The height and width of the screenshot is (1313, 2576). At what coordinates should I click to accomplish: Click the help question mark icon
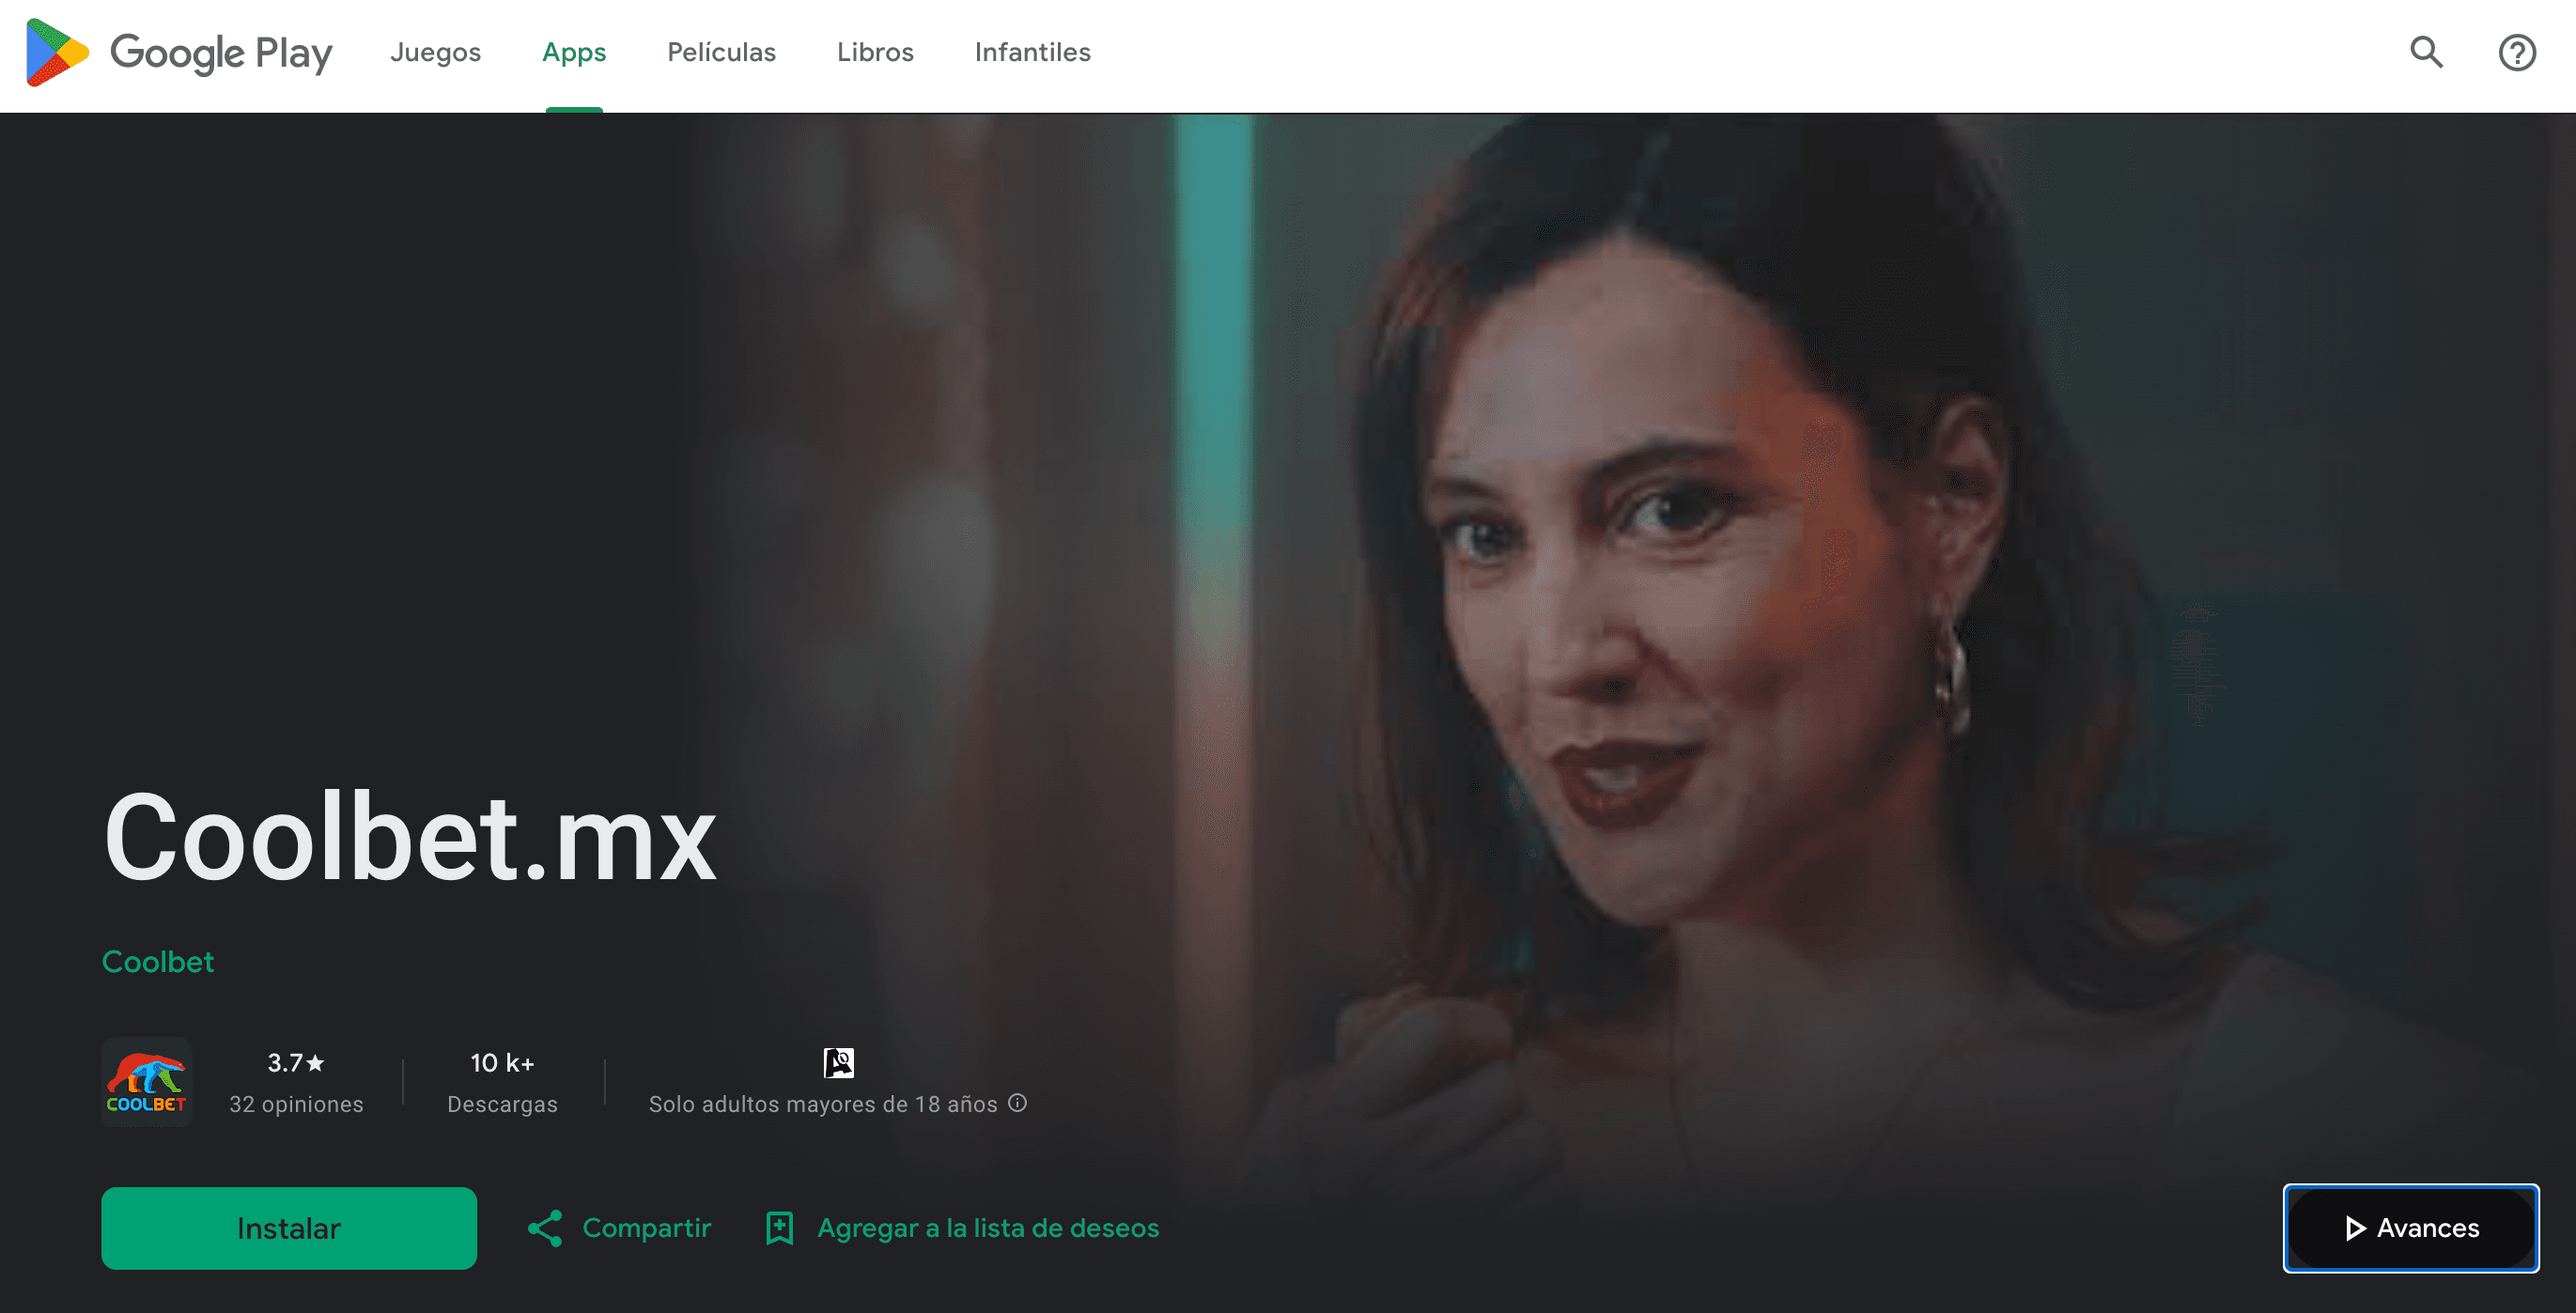[x=2519, y=52]
